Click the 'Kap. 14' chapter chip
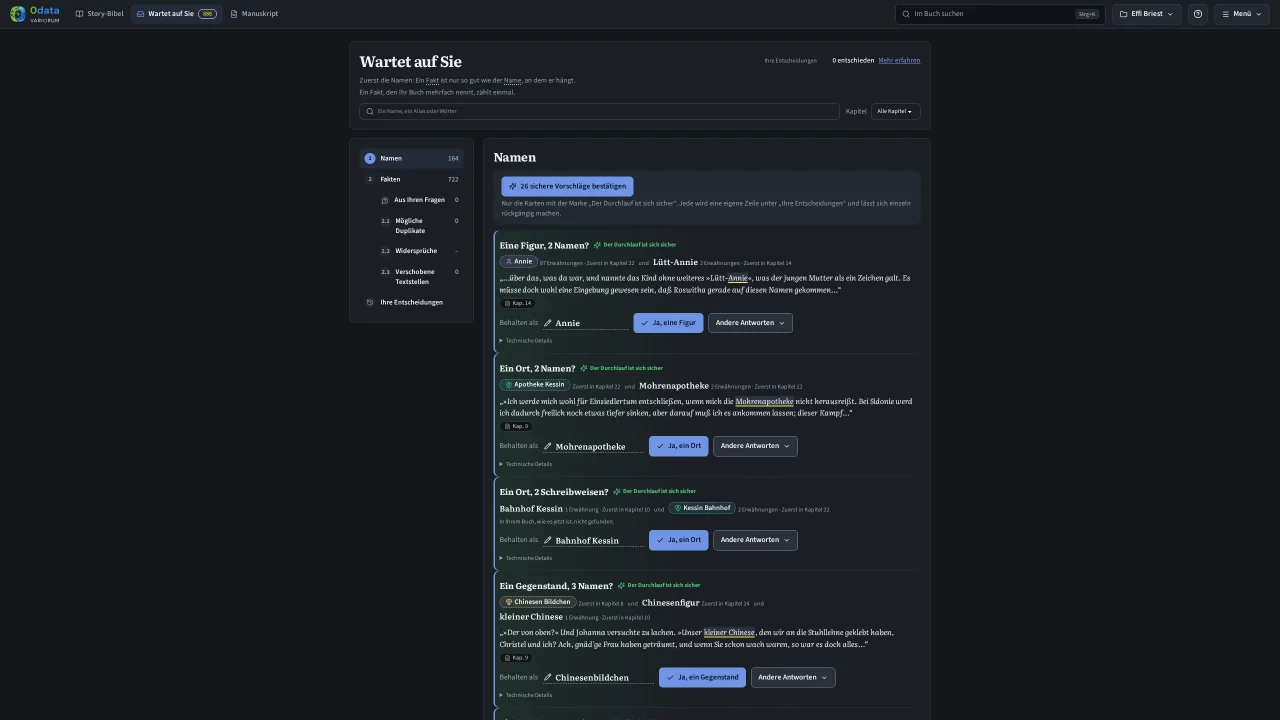The image size is (1280, 720). (517, 303)
